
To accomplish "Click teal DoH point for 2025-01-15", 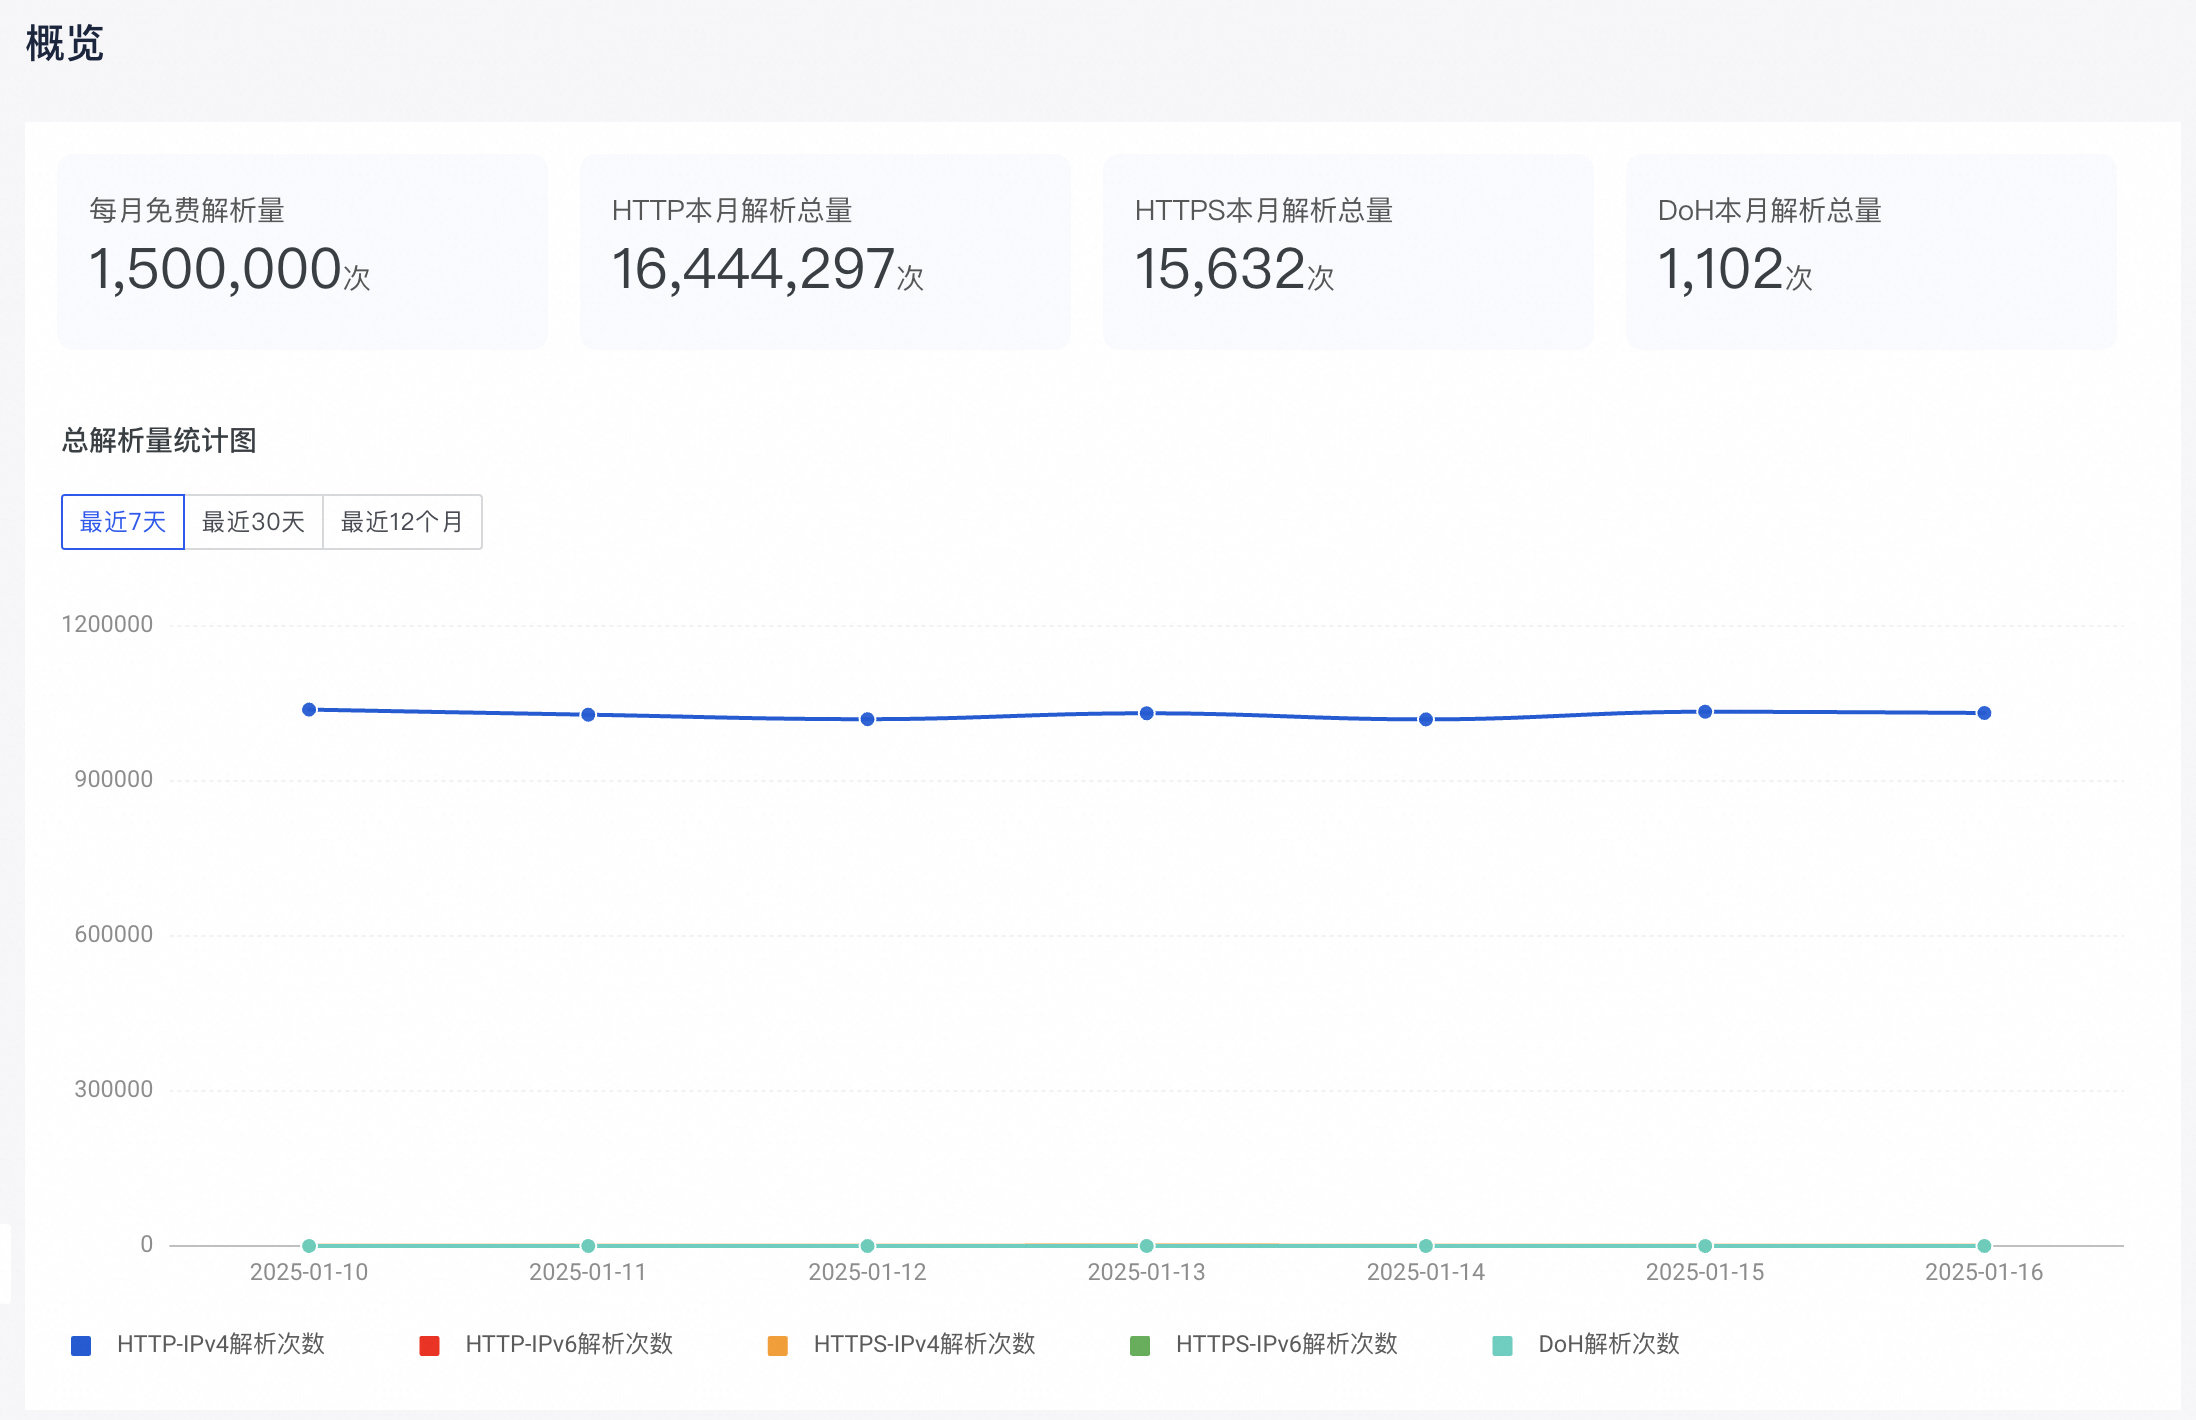I will 1705,1246.
